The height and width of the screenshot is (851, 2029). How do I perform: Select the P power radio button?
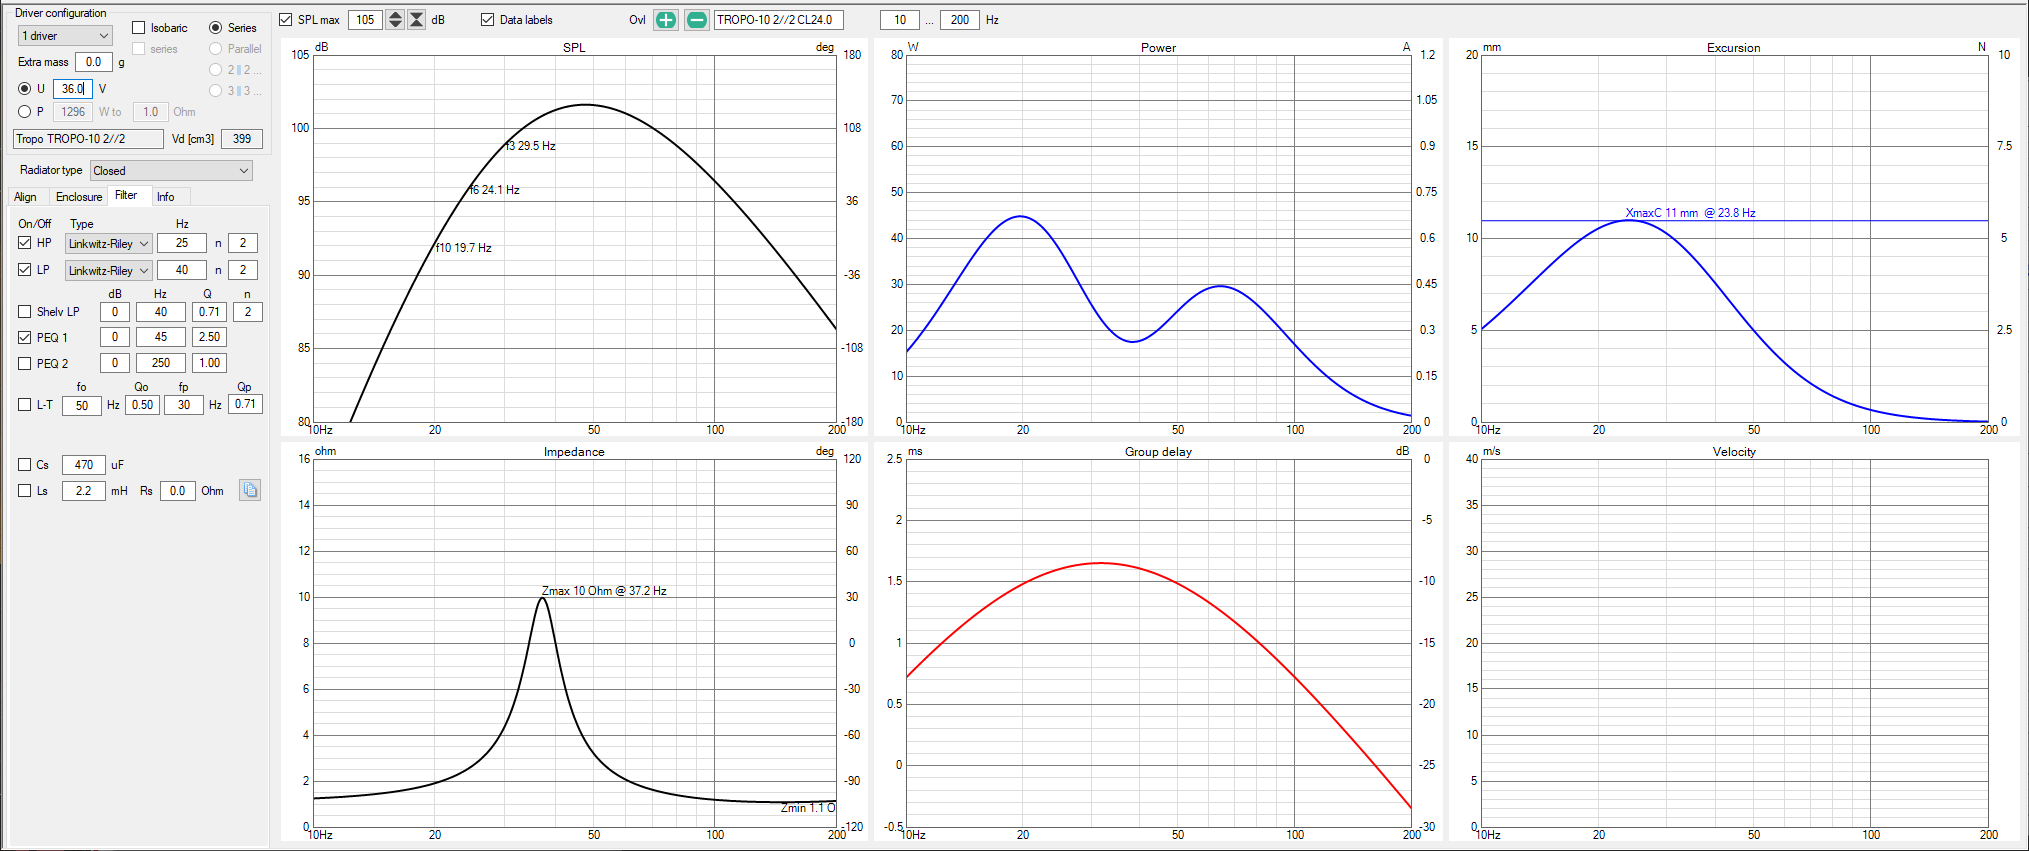[25, 112]
